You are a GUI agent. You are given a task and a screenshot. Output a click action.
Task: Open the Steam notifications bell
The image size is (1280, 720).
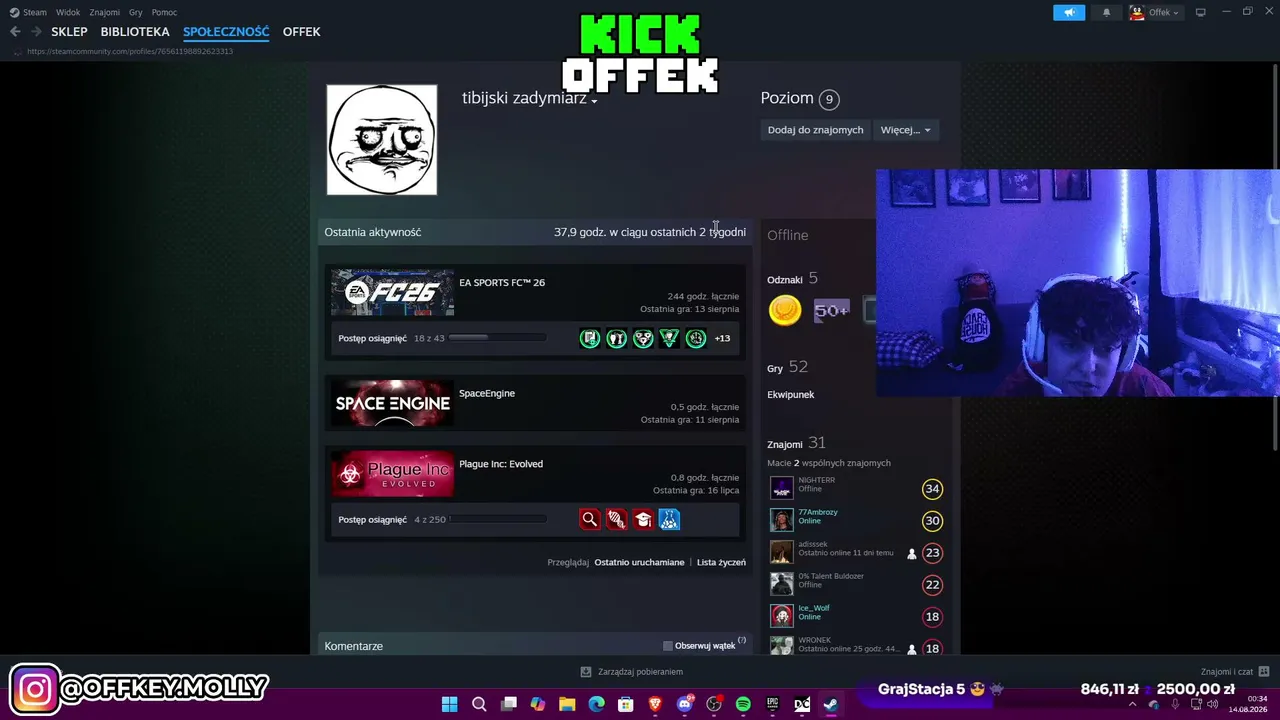pyautogui.click(x=1106, y=13)
